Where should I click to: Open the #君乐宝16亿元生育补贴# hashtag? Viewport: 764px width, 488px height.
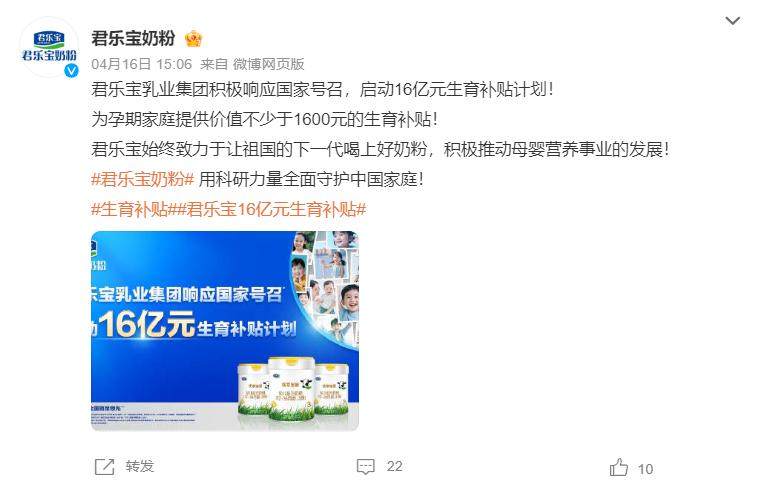(267, 209)
